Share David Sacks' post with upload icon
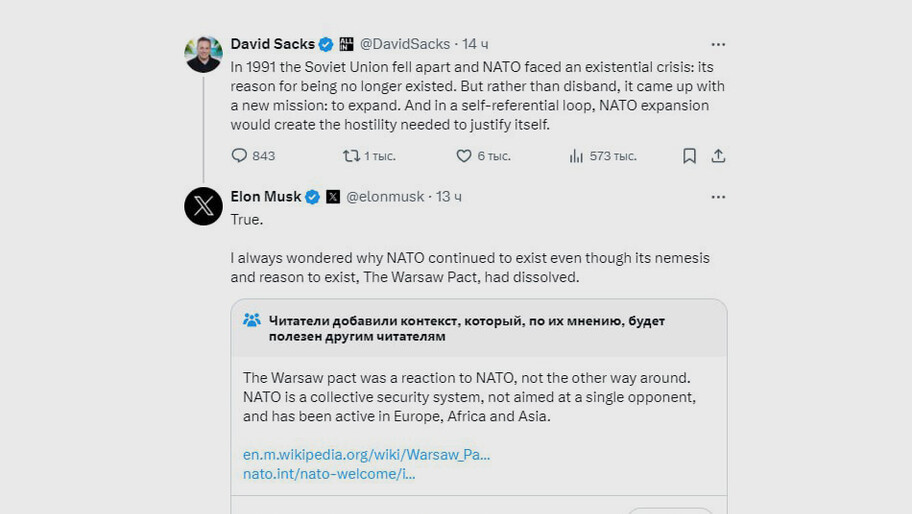The width and height of the screenshot is (912, 514). pyautogui.click(x=718, y=155)
